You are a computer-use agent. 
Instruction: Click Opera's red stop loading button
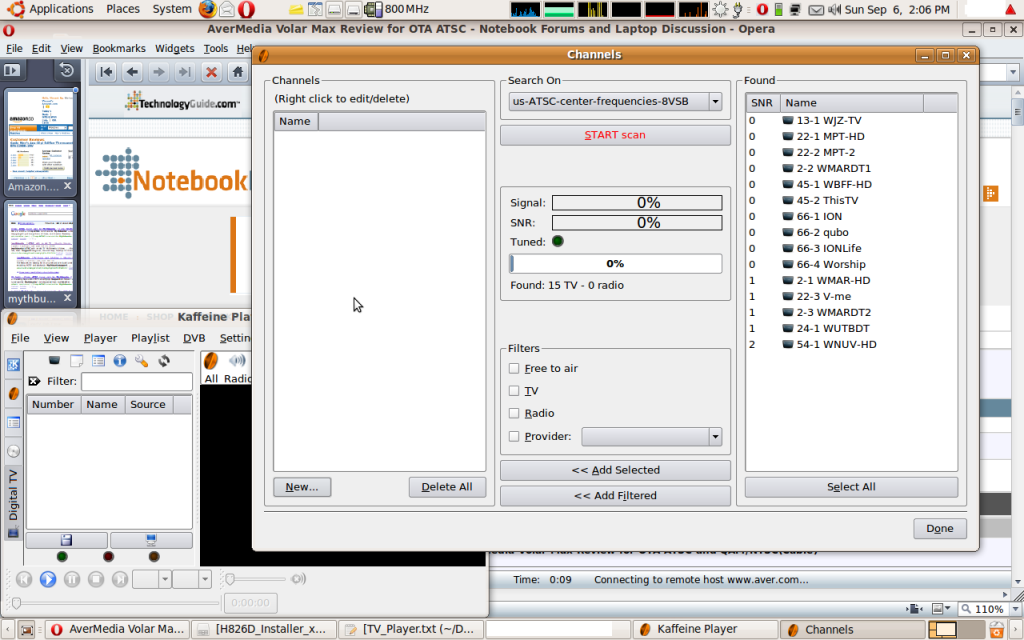[x=211, y=72]
